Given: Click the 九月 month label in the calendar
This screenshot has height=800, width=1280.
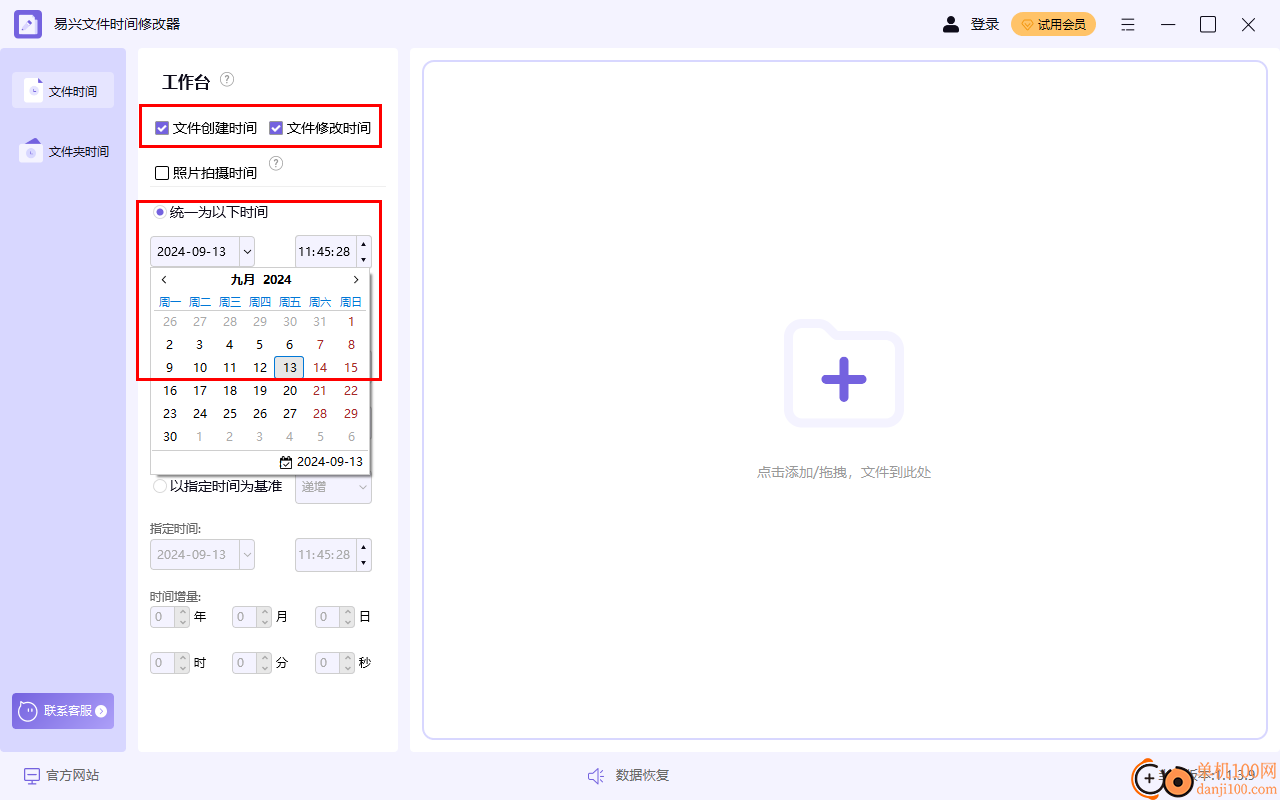Looking at the screenshot, I should (x=243, y=279).
